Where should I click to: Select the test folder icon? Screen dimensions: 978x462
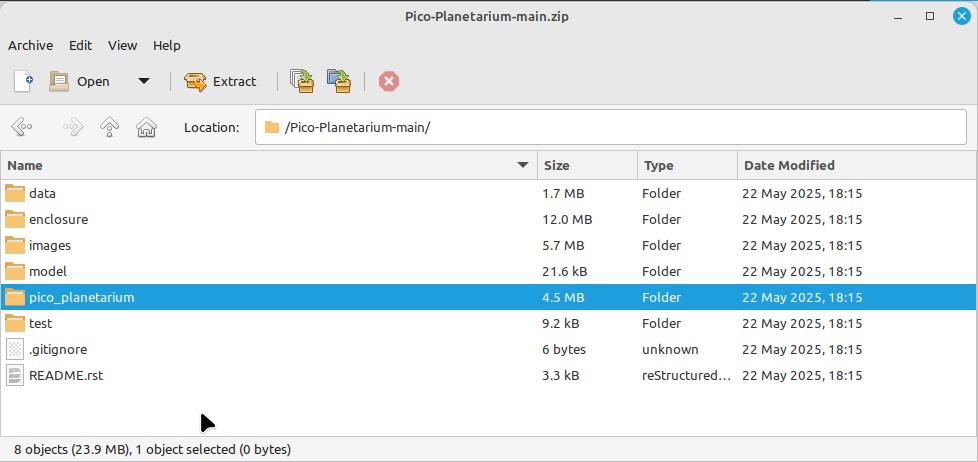(14, 324)
